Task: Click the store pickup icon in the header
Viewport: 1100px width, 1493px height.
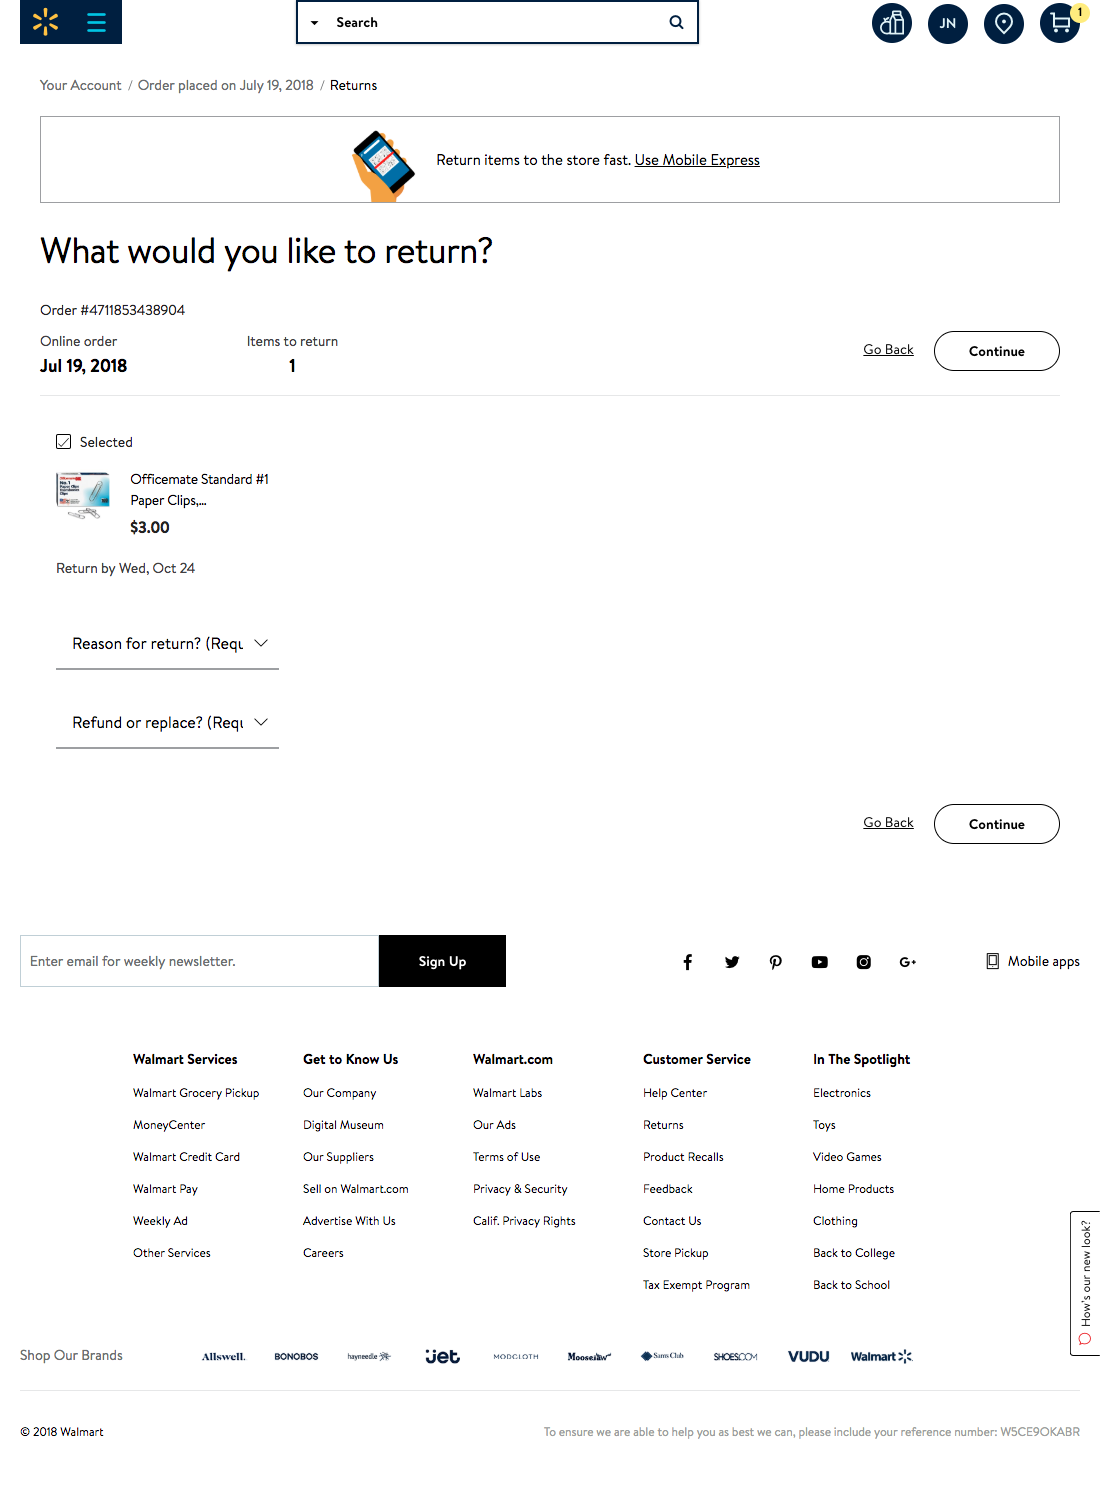Action: [892, 23]
